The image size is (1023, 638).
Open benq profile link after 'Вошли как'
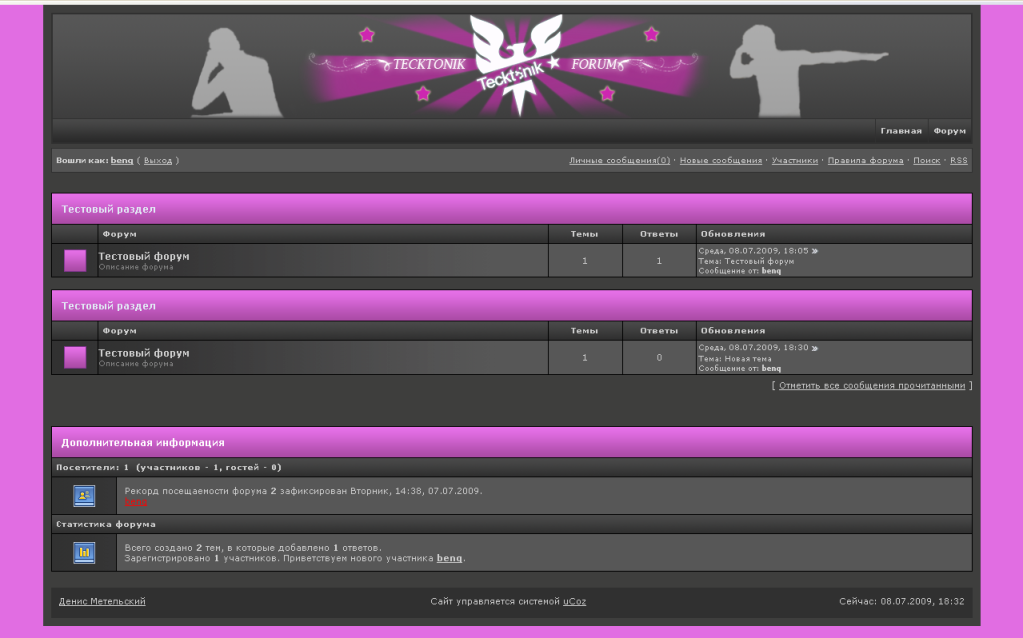[x=122, y=160]
